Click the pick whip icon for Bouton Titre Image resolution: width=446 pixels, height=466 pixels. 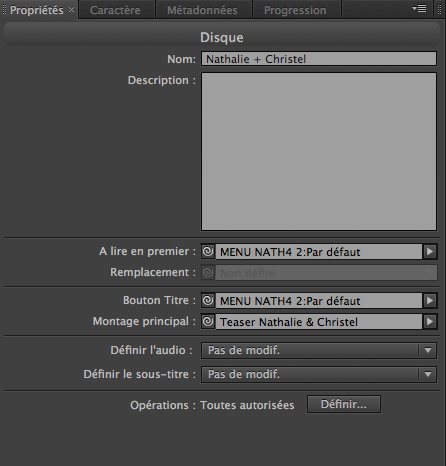coord(208,300)
